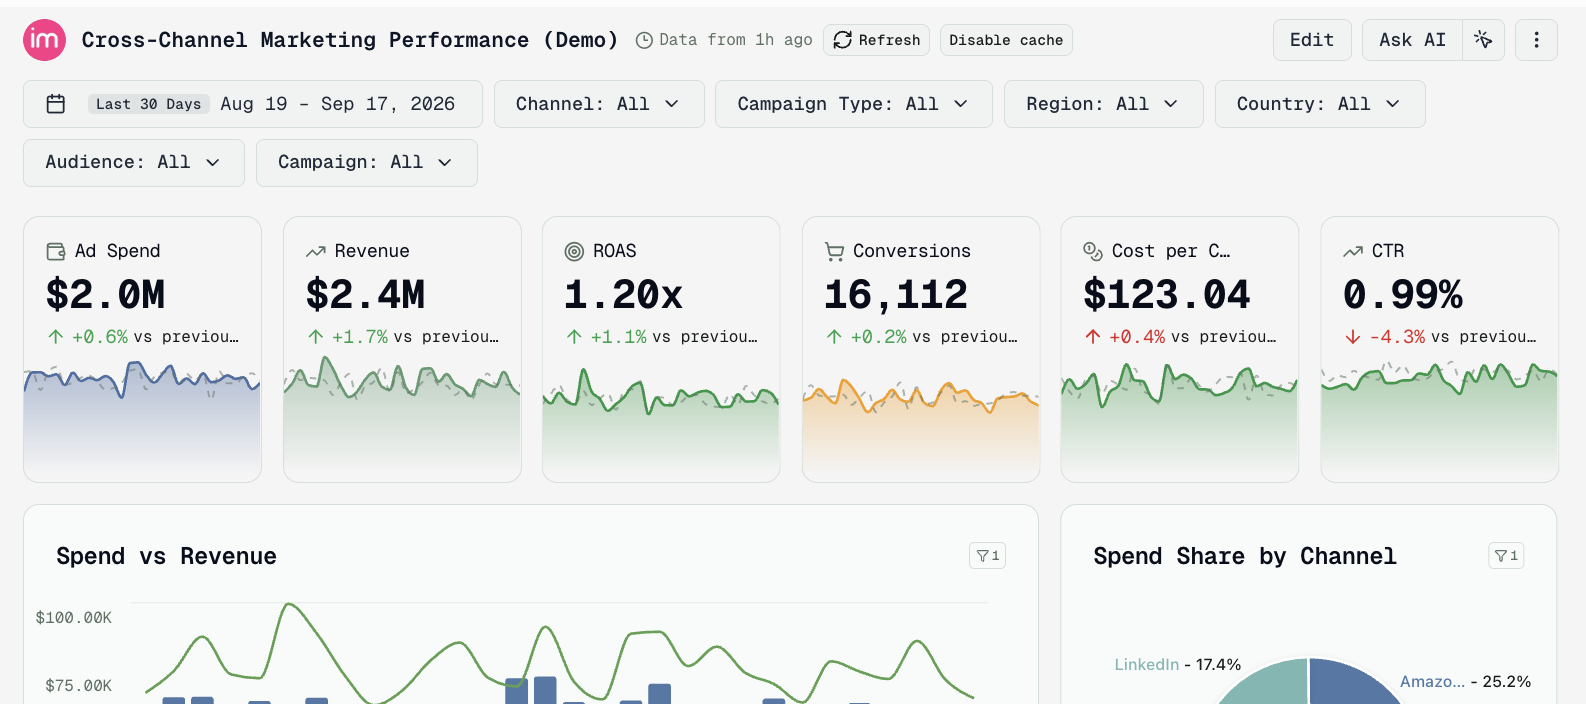The width and height of the screenshot is (1586, 704).
Task: Click the $2.4M Revenue value
Action: click(365, 294)
